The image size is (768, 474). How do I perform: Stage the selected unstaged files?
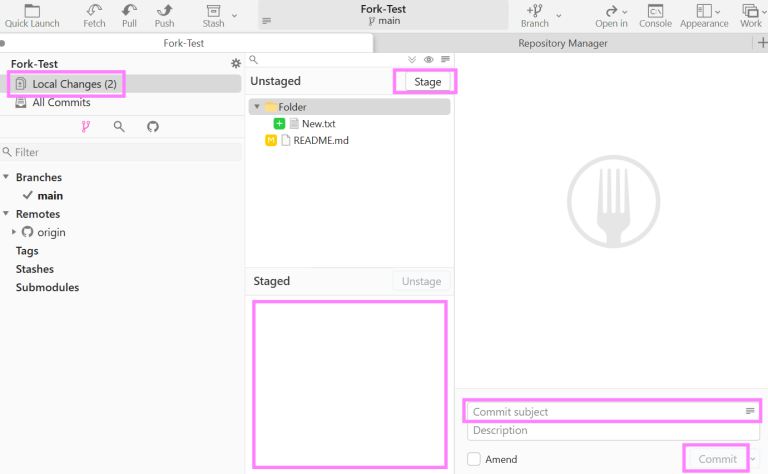tap(428, 82)
